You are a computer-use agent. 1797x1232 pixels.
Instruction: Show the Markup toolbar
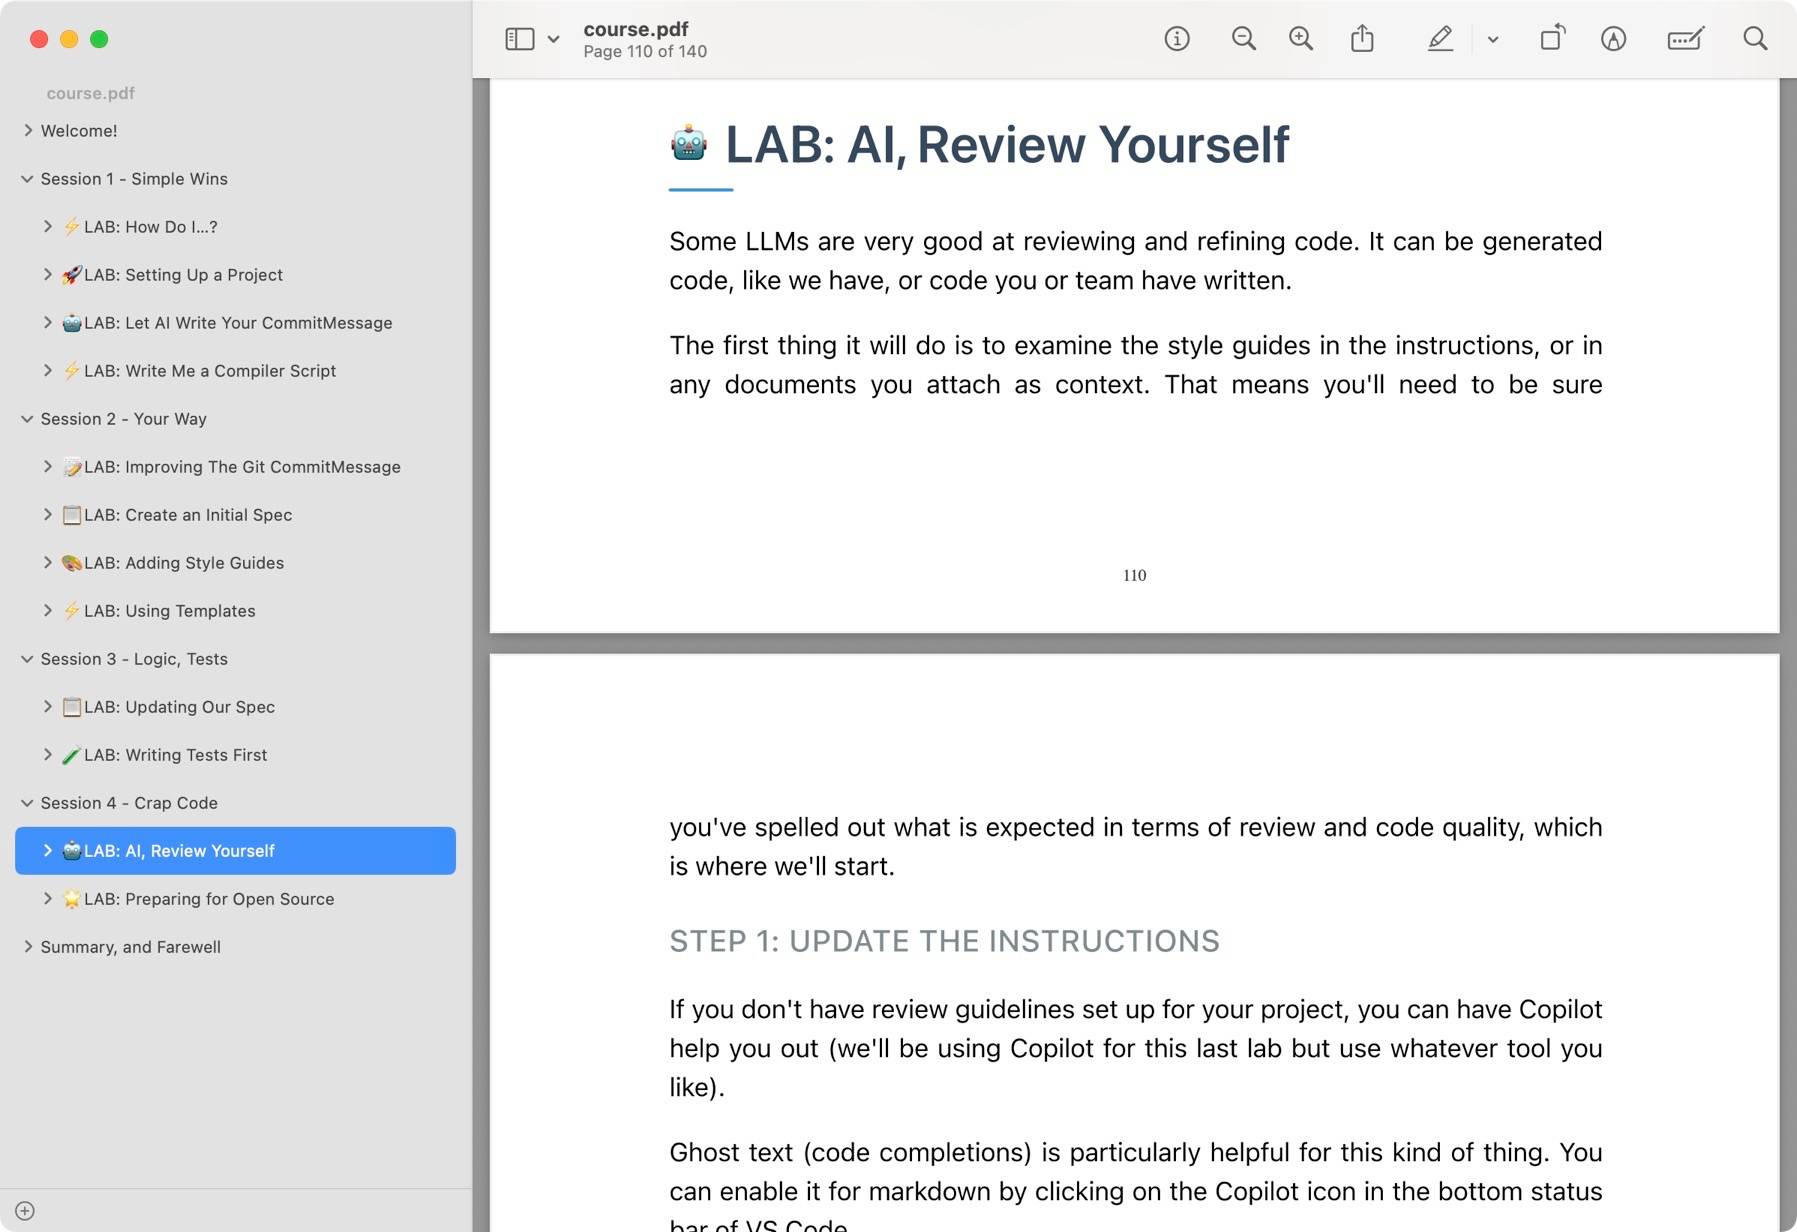[1613, 39]
